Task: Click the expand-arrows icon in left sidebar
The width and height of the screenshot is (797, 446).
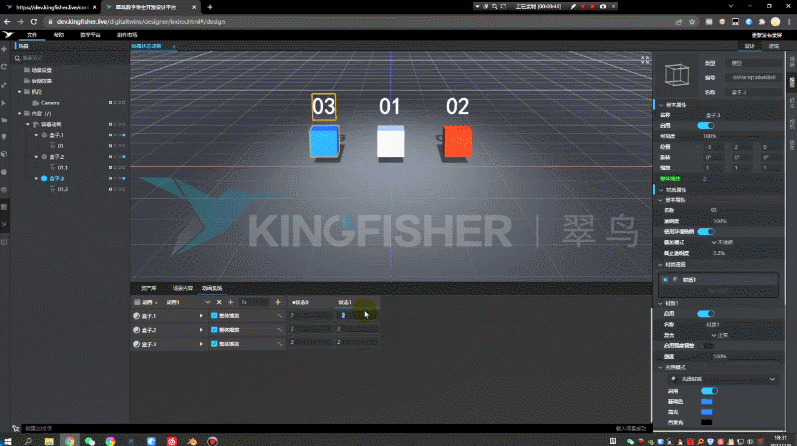Action: [4, 85]
